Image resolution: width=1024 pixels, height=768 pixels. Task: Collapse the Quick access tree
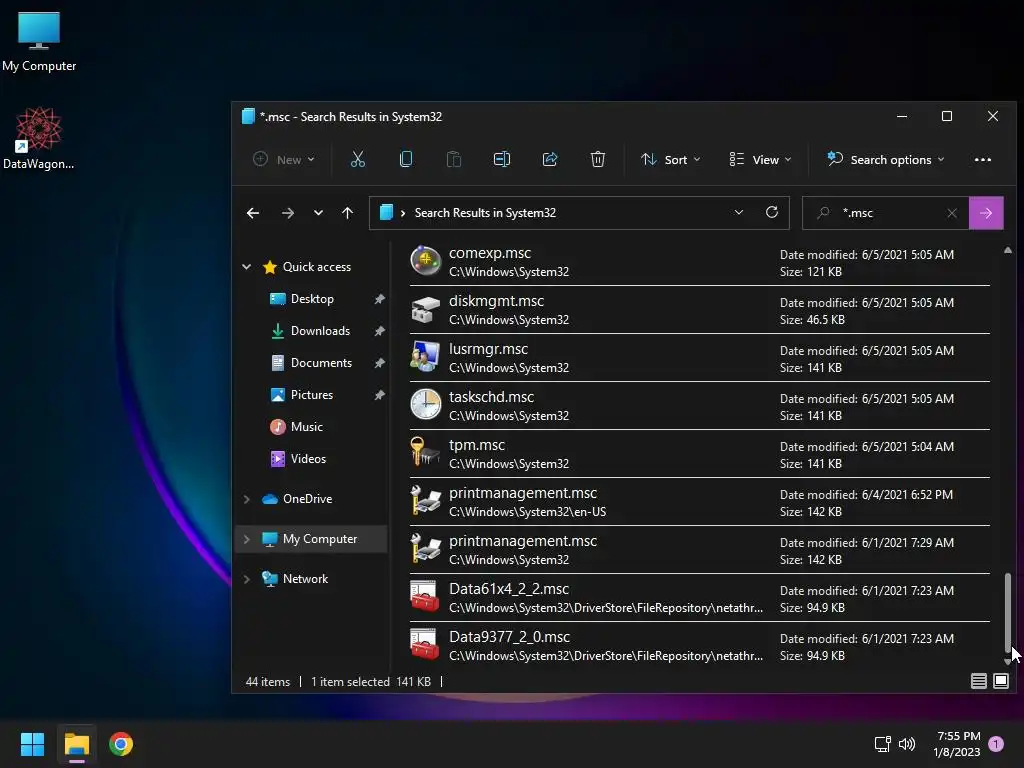coord(247,266)
